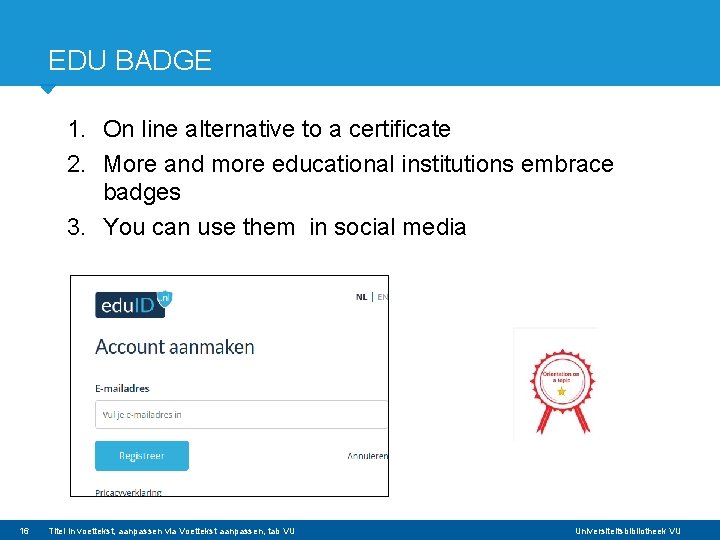Click the Registreer button

[x=142, y=456]
